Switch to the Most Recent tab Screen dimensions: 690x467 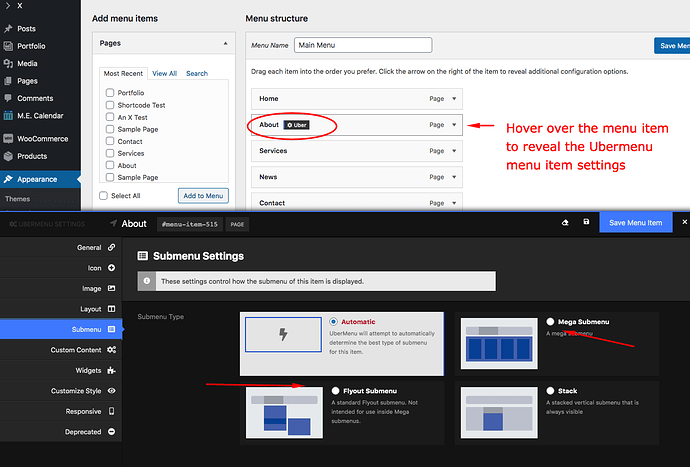pos(123,74)
